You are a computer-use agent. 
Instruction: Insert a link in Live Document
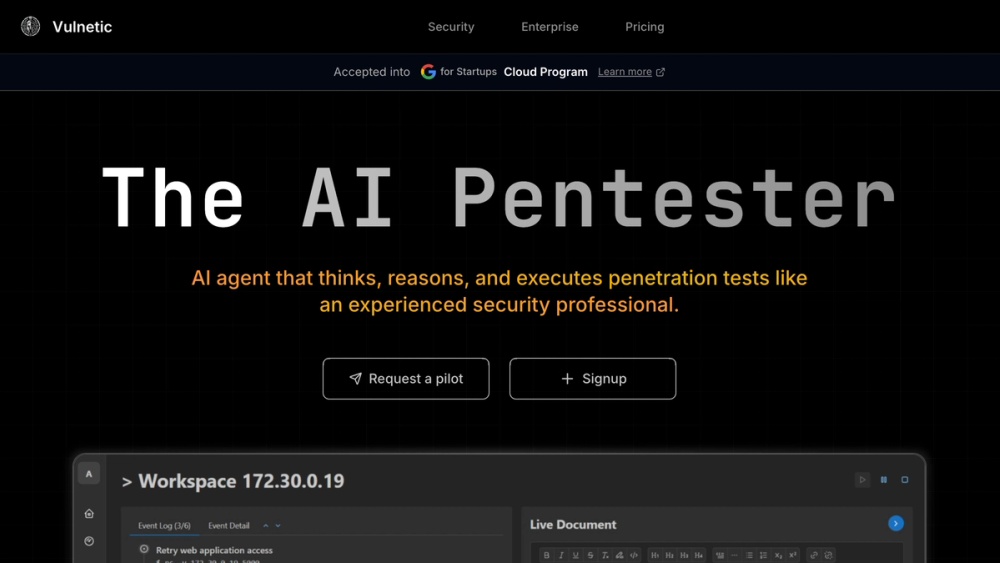coord(814,555)
